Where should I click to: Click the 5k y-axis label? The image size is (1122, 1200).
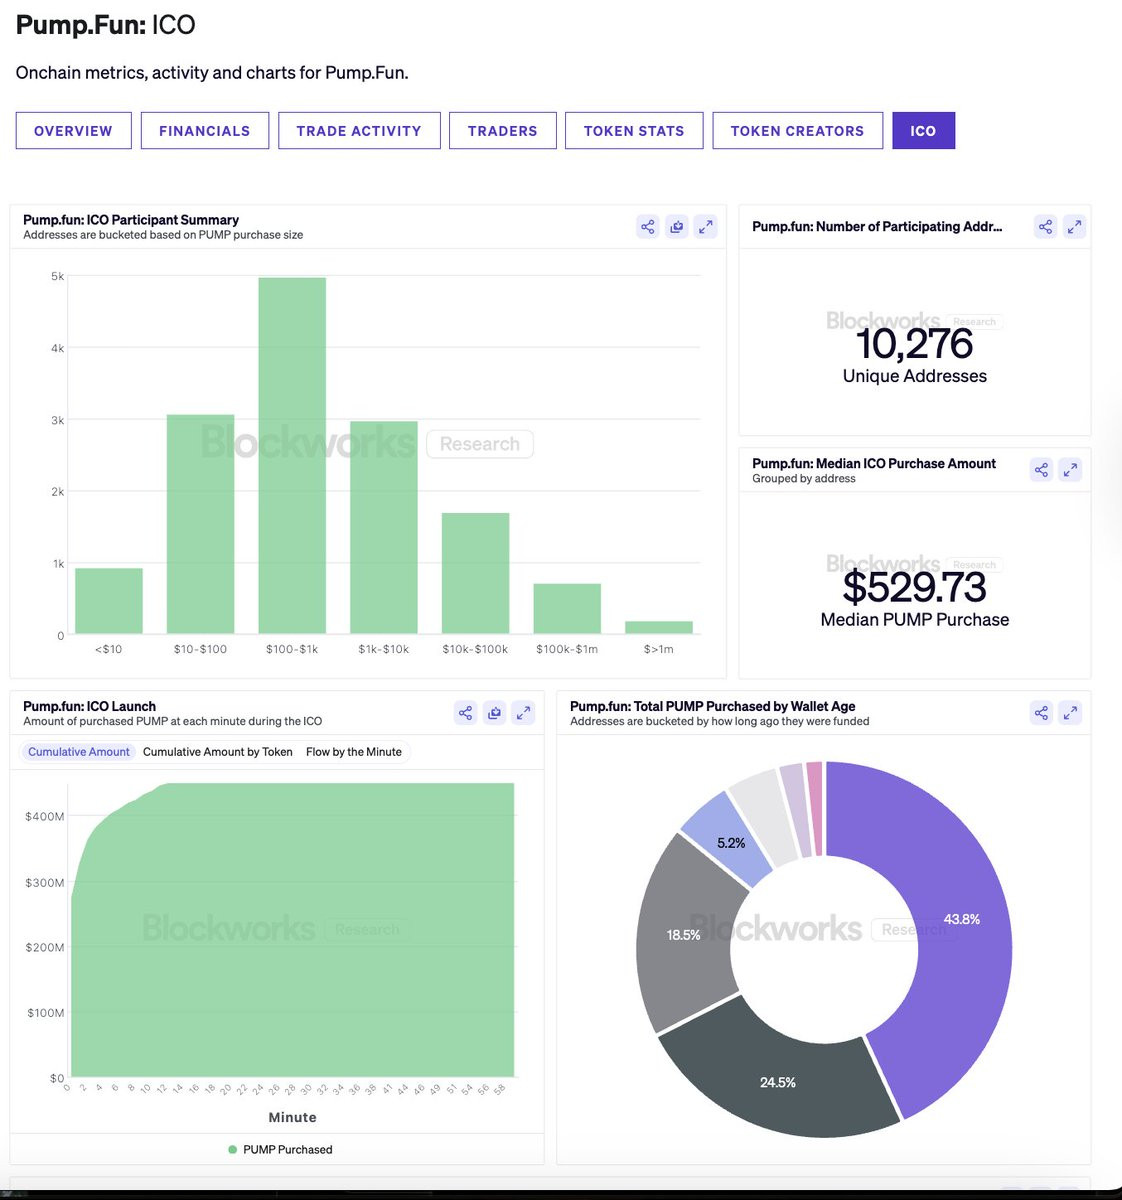coord(57,276)
